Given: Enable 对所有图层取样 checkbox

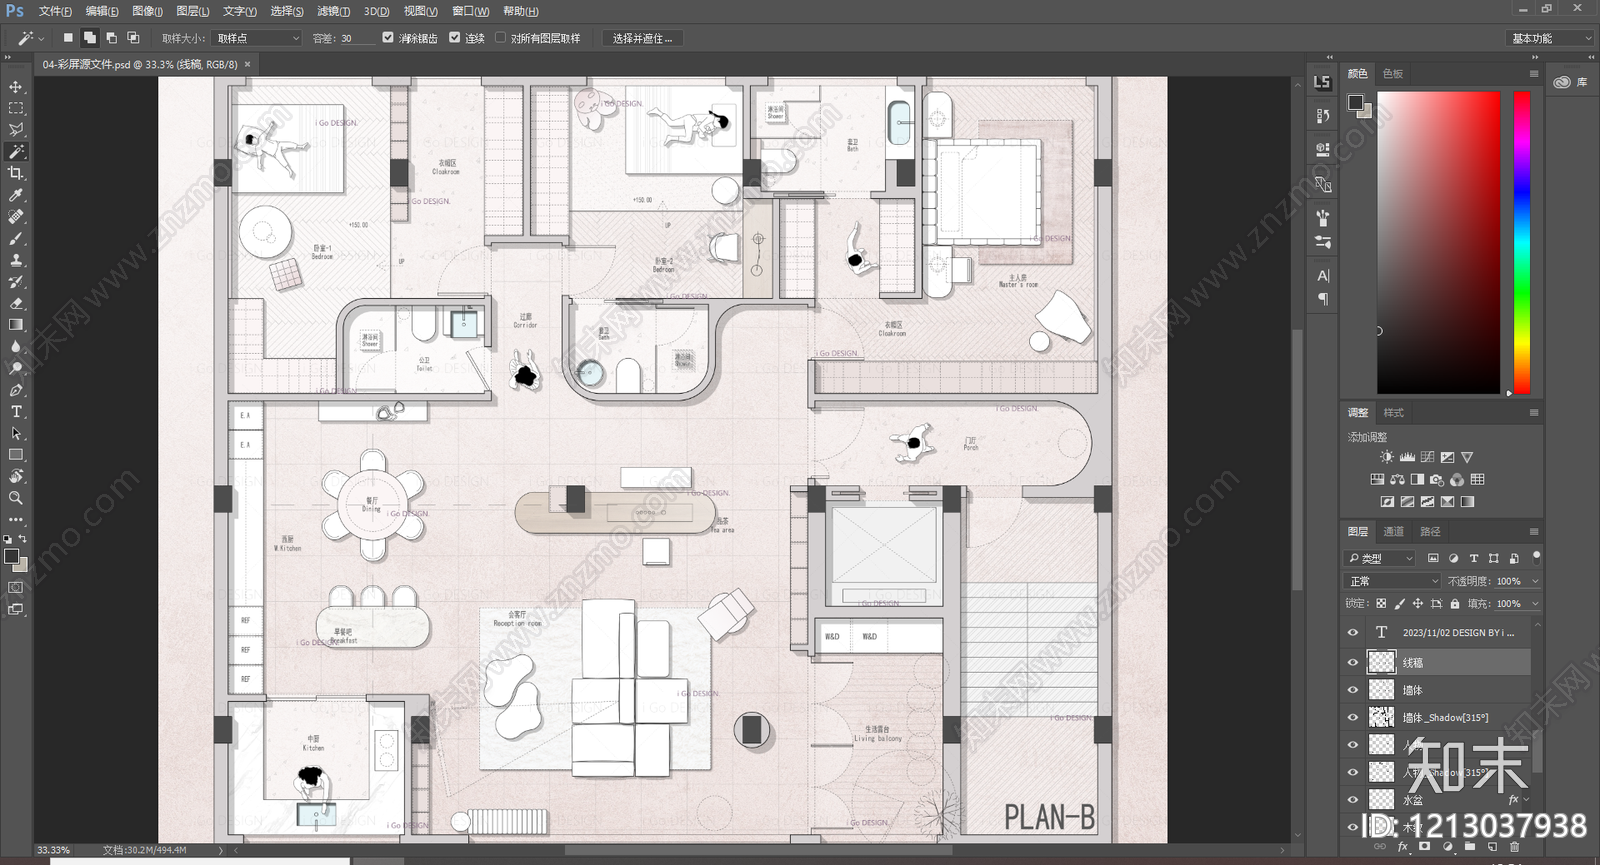Looking at the screenshot, I should (x=501, y=38).
